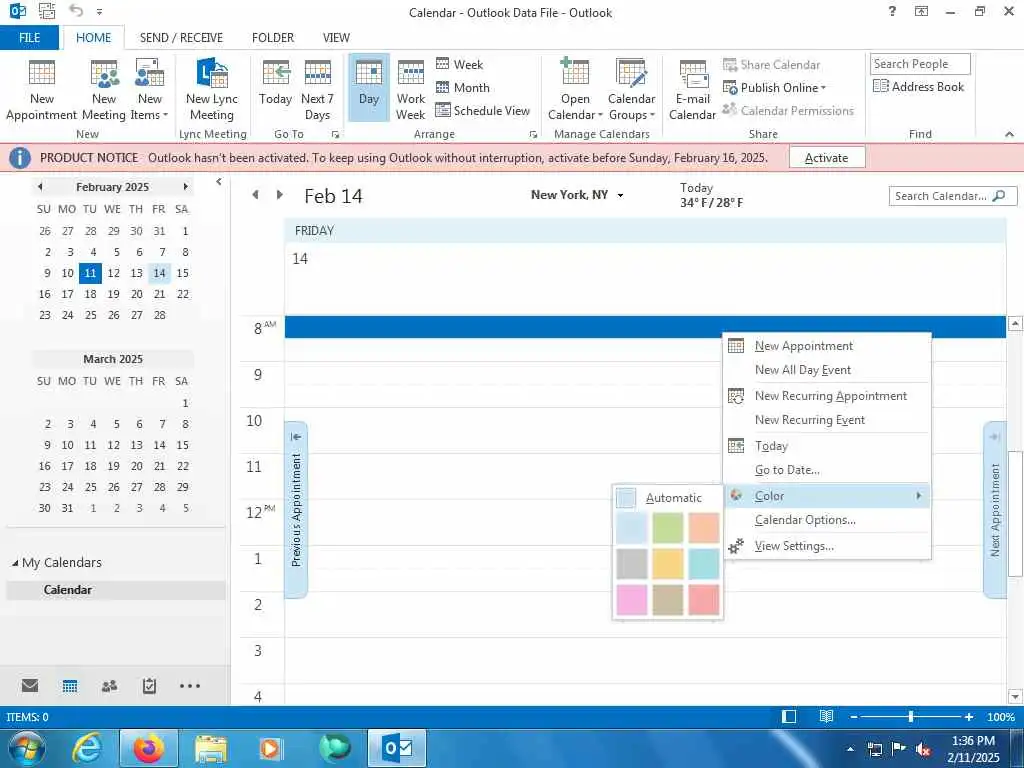
Task: Create a New Appointment from ribbon
Action: click(41, 89)
